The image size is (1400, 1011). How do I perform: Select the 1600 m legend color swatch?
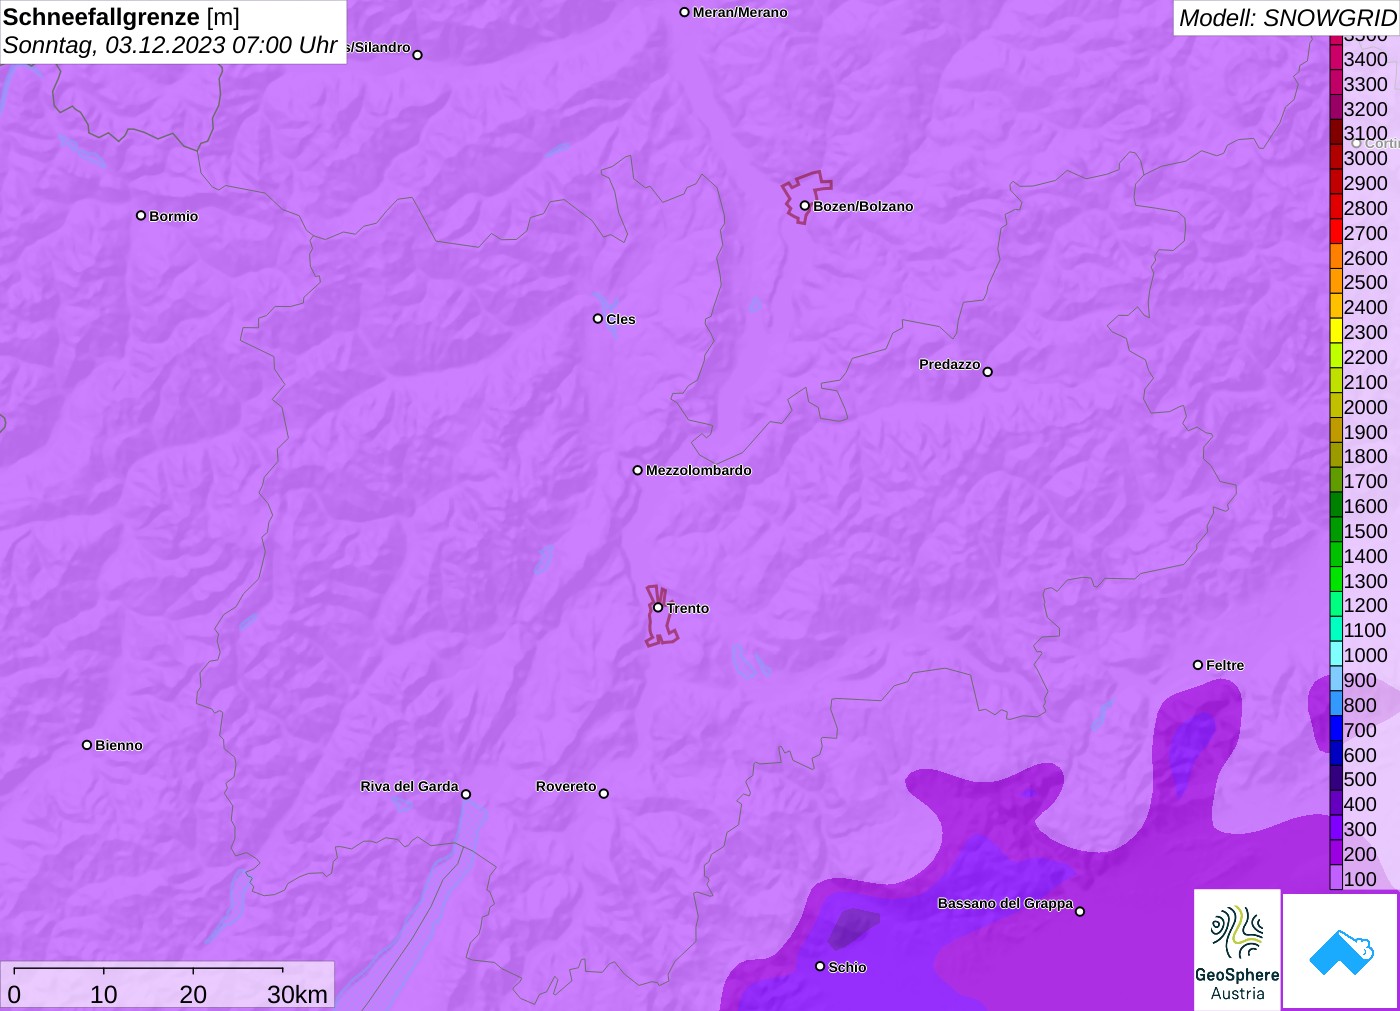click(1336, 506)
